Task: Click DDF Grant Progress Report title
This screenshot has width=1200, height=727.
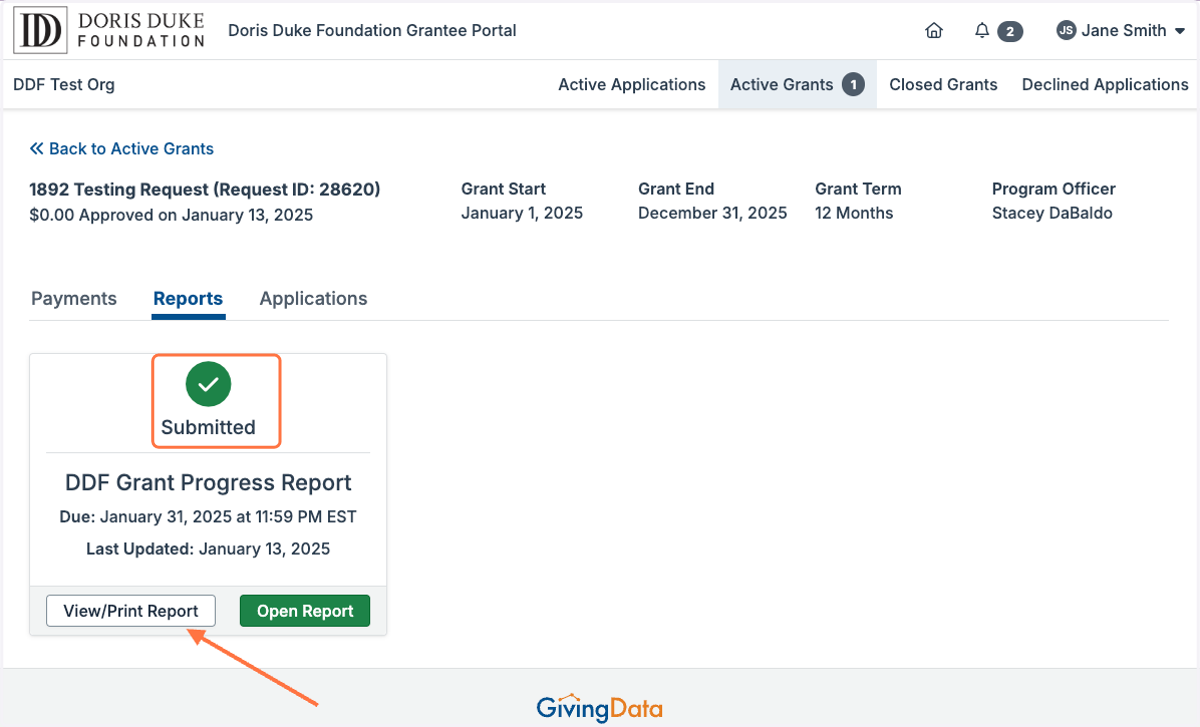Action: click(208, 483)
